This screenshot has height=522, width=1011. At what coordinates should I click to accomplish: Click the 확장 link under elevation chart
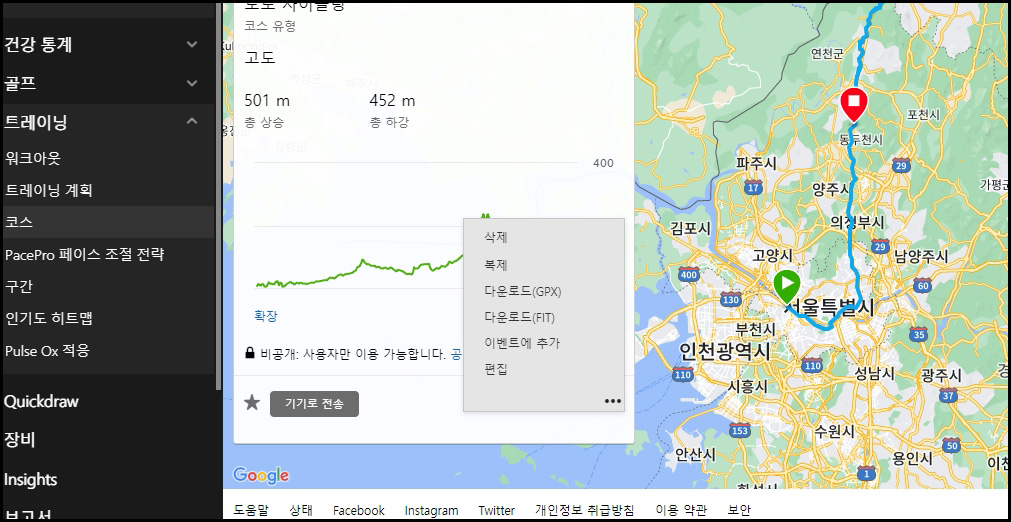(266, 316)
